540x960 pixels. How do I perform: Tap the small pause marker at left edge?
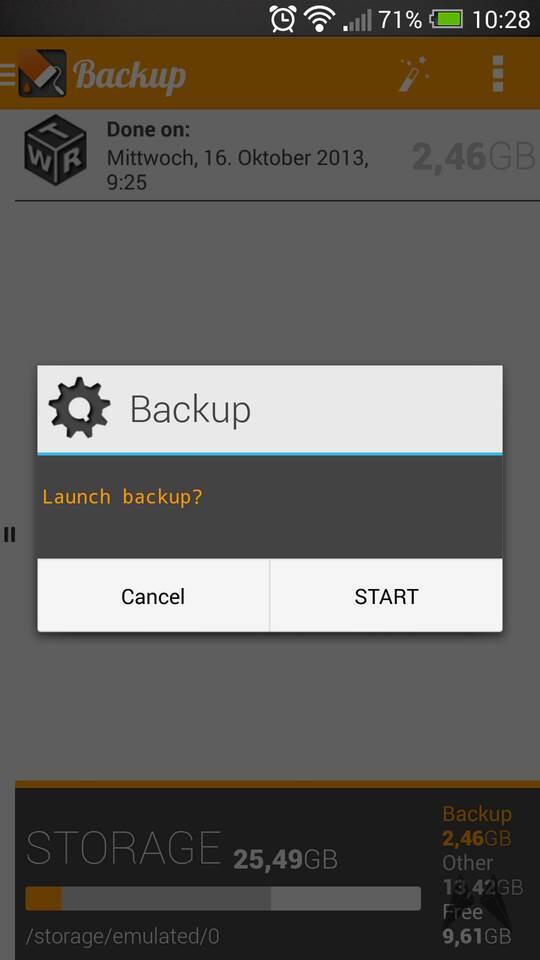(9, 534)
